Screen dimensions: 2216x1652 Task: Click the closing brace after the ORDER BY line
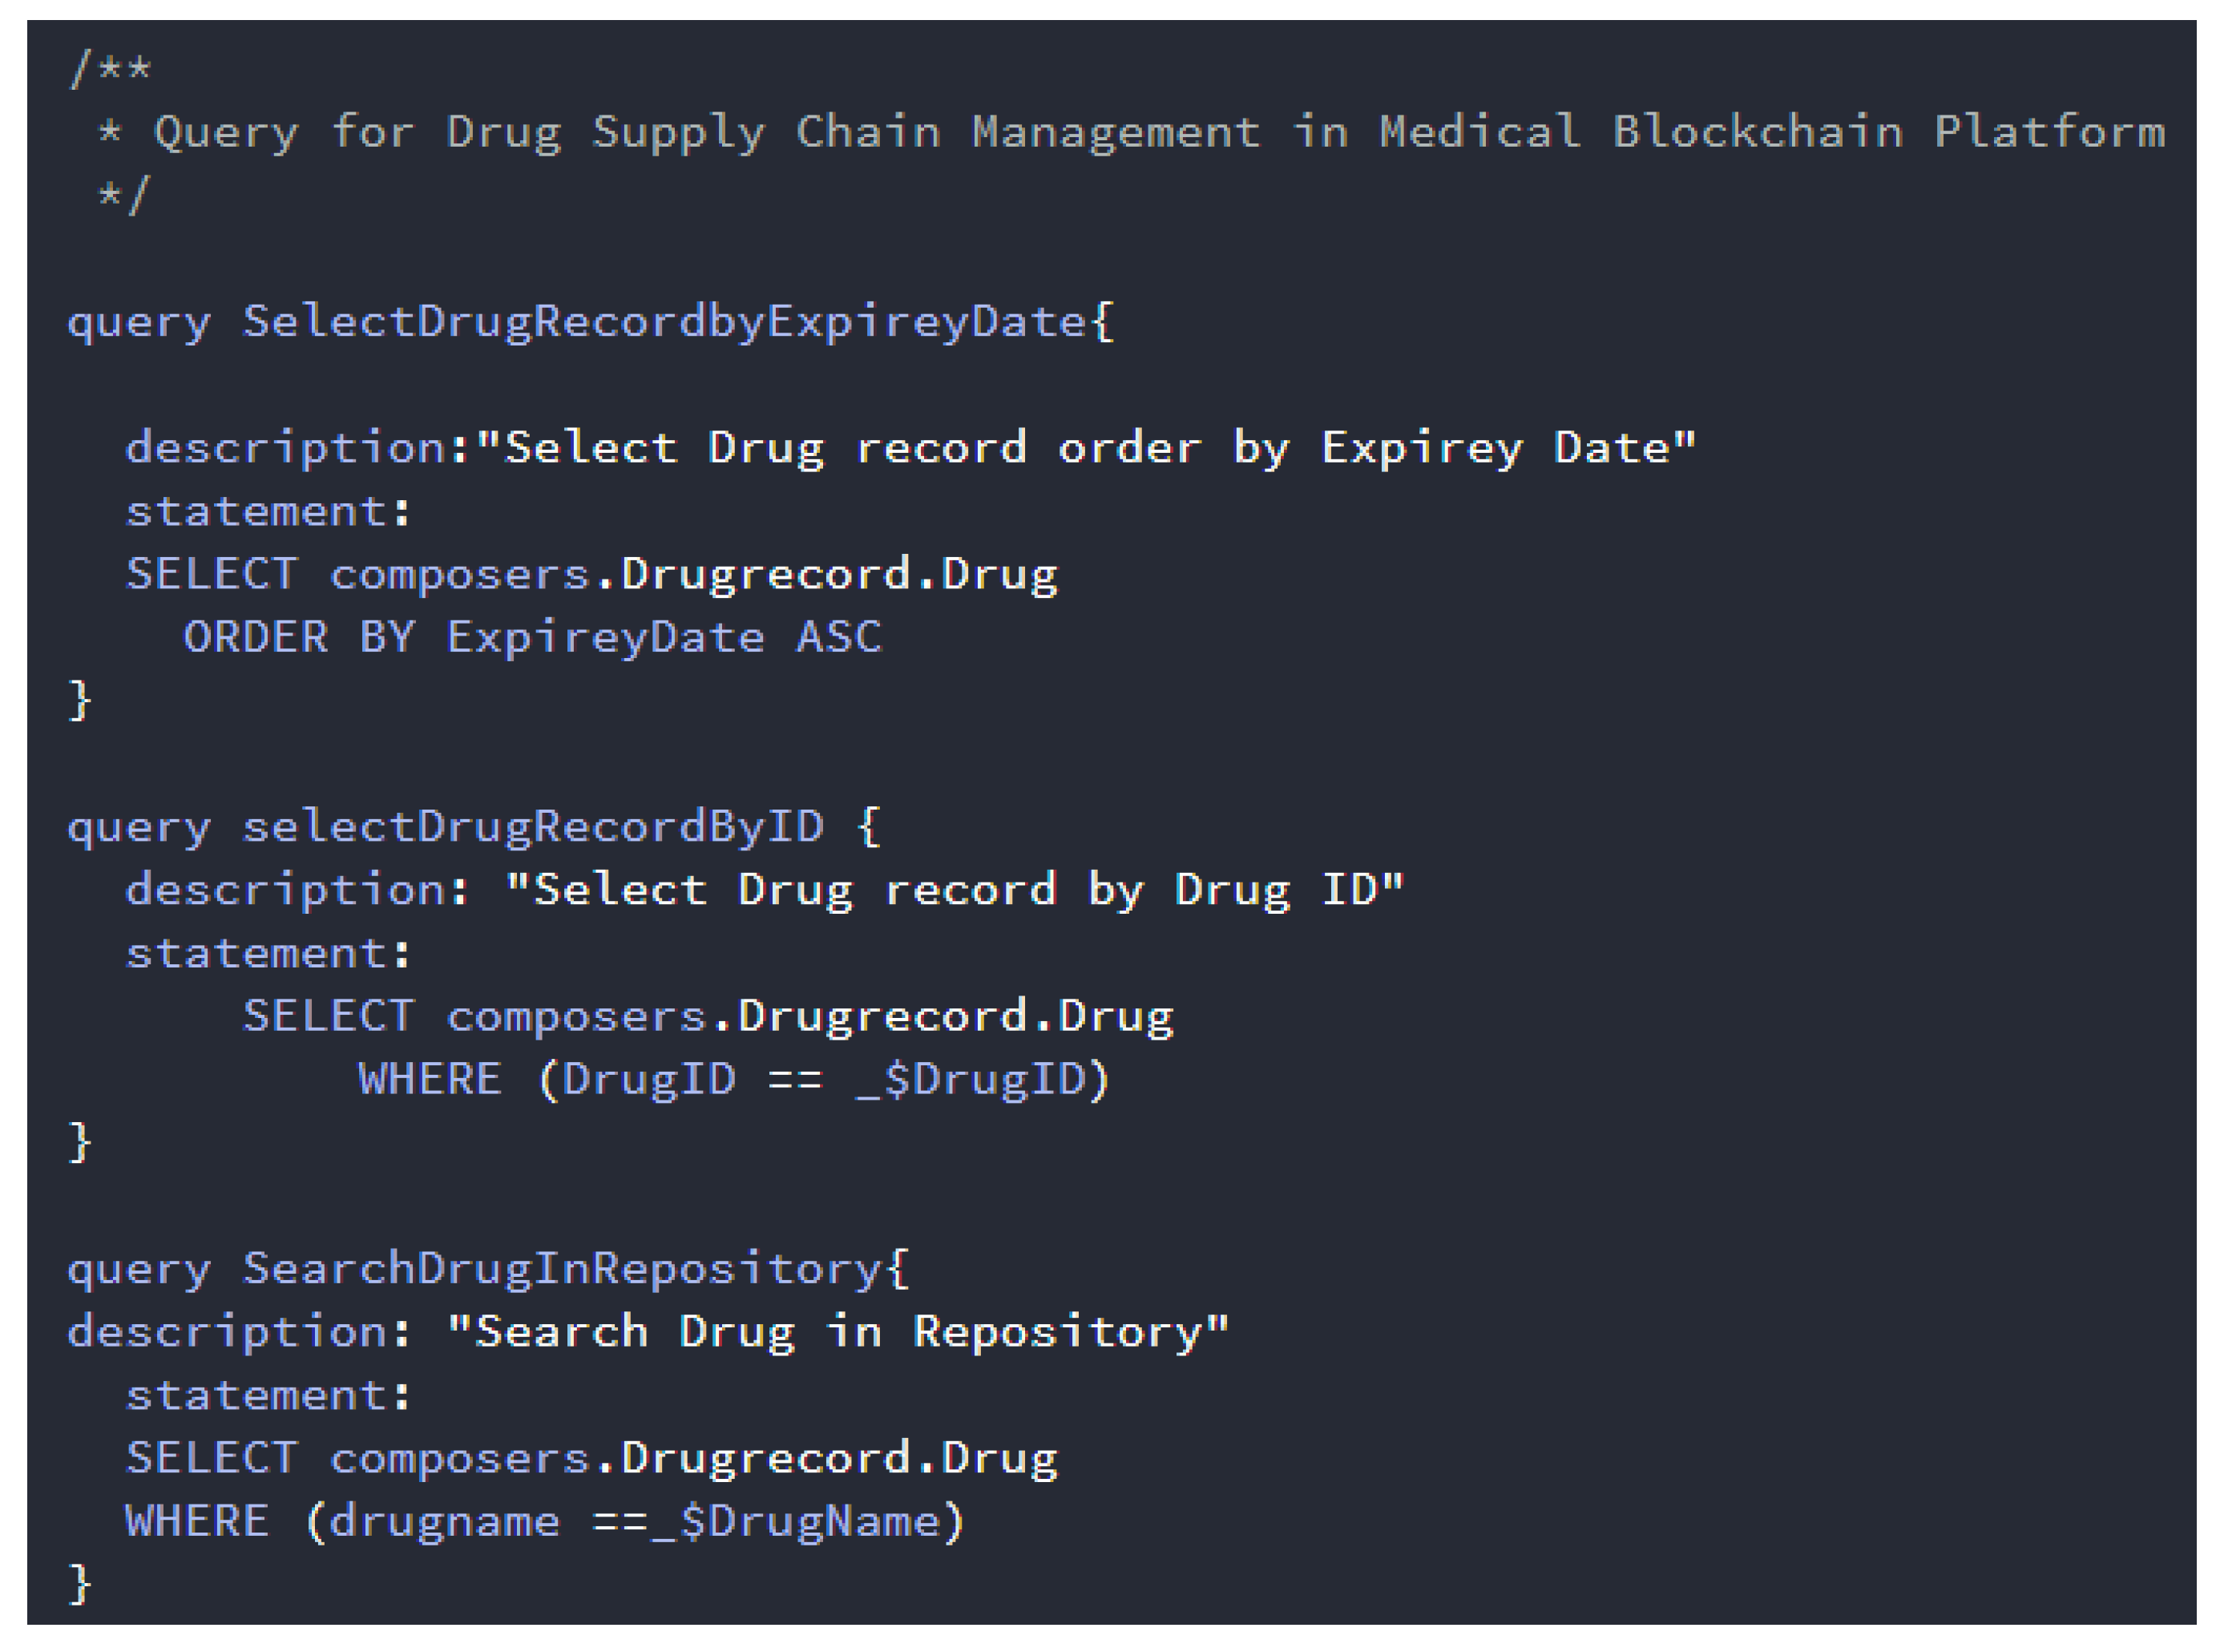pos(80,699)
